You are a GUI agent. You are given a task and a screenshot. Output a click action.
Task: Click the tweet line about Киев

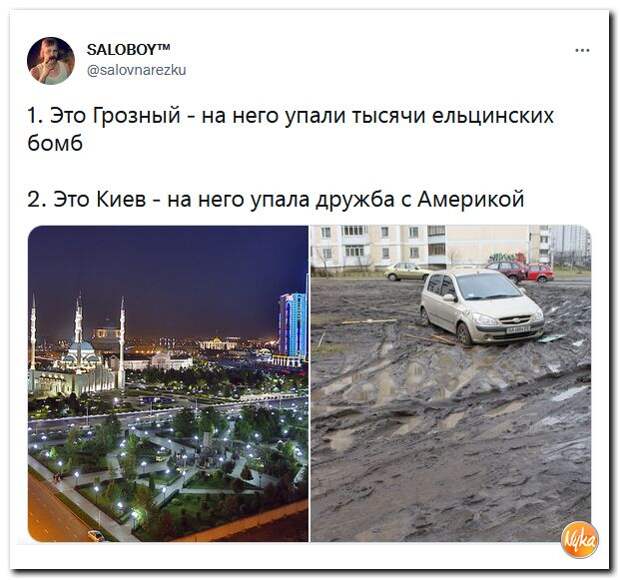pyautogui.click(x=276, y=198)
